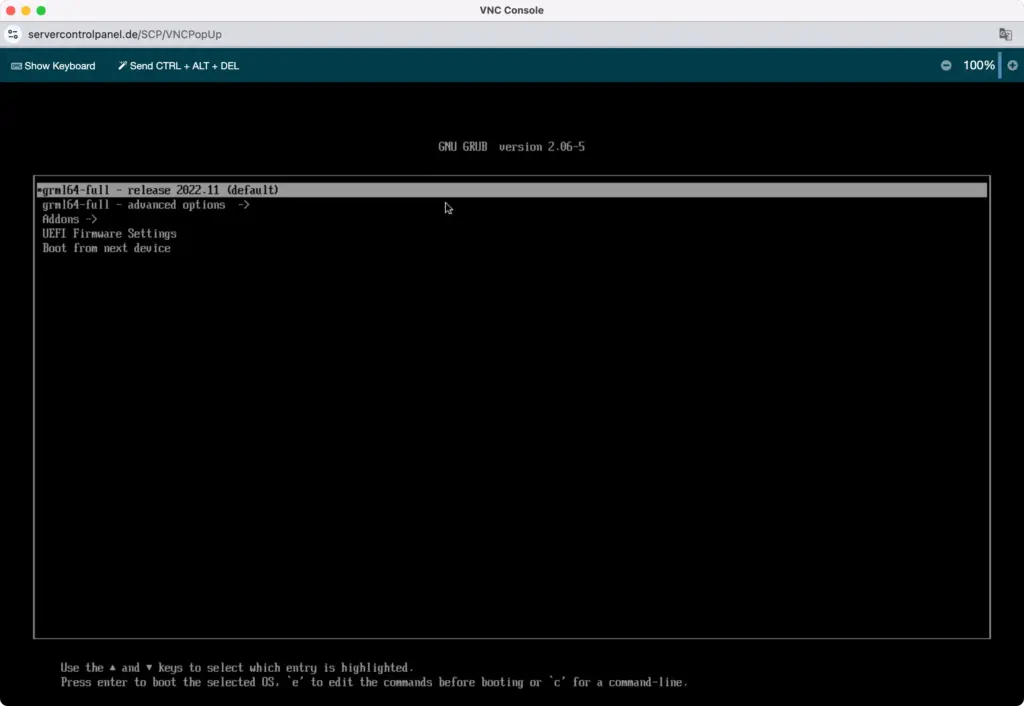Click the GNU GRUB version 2.06-5 header

point(511,147)
